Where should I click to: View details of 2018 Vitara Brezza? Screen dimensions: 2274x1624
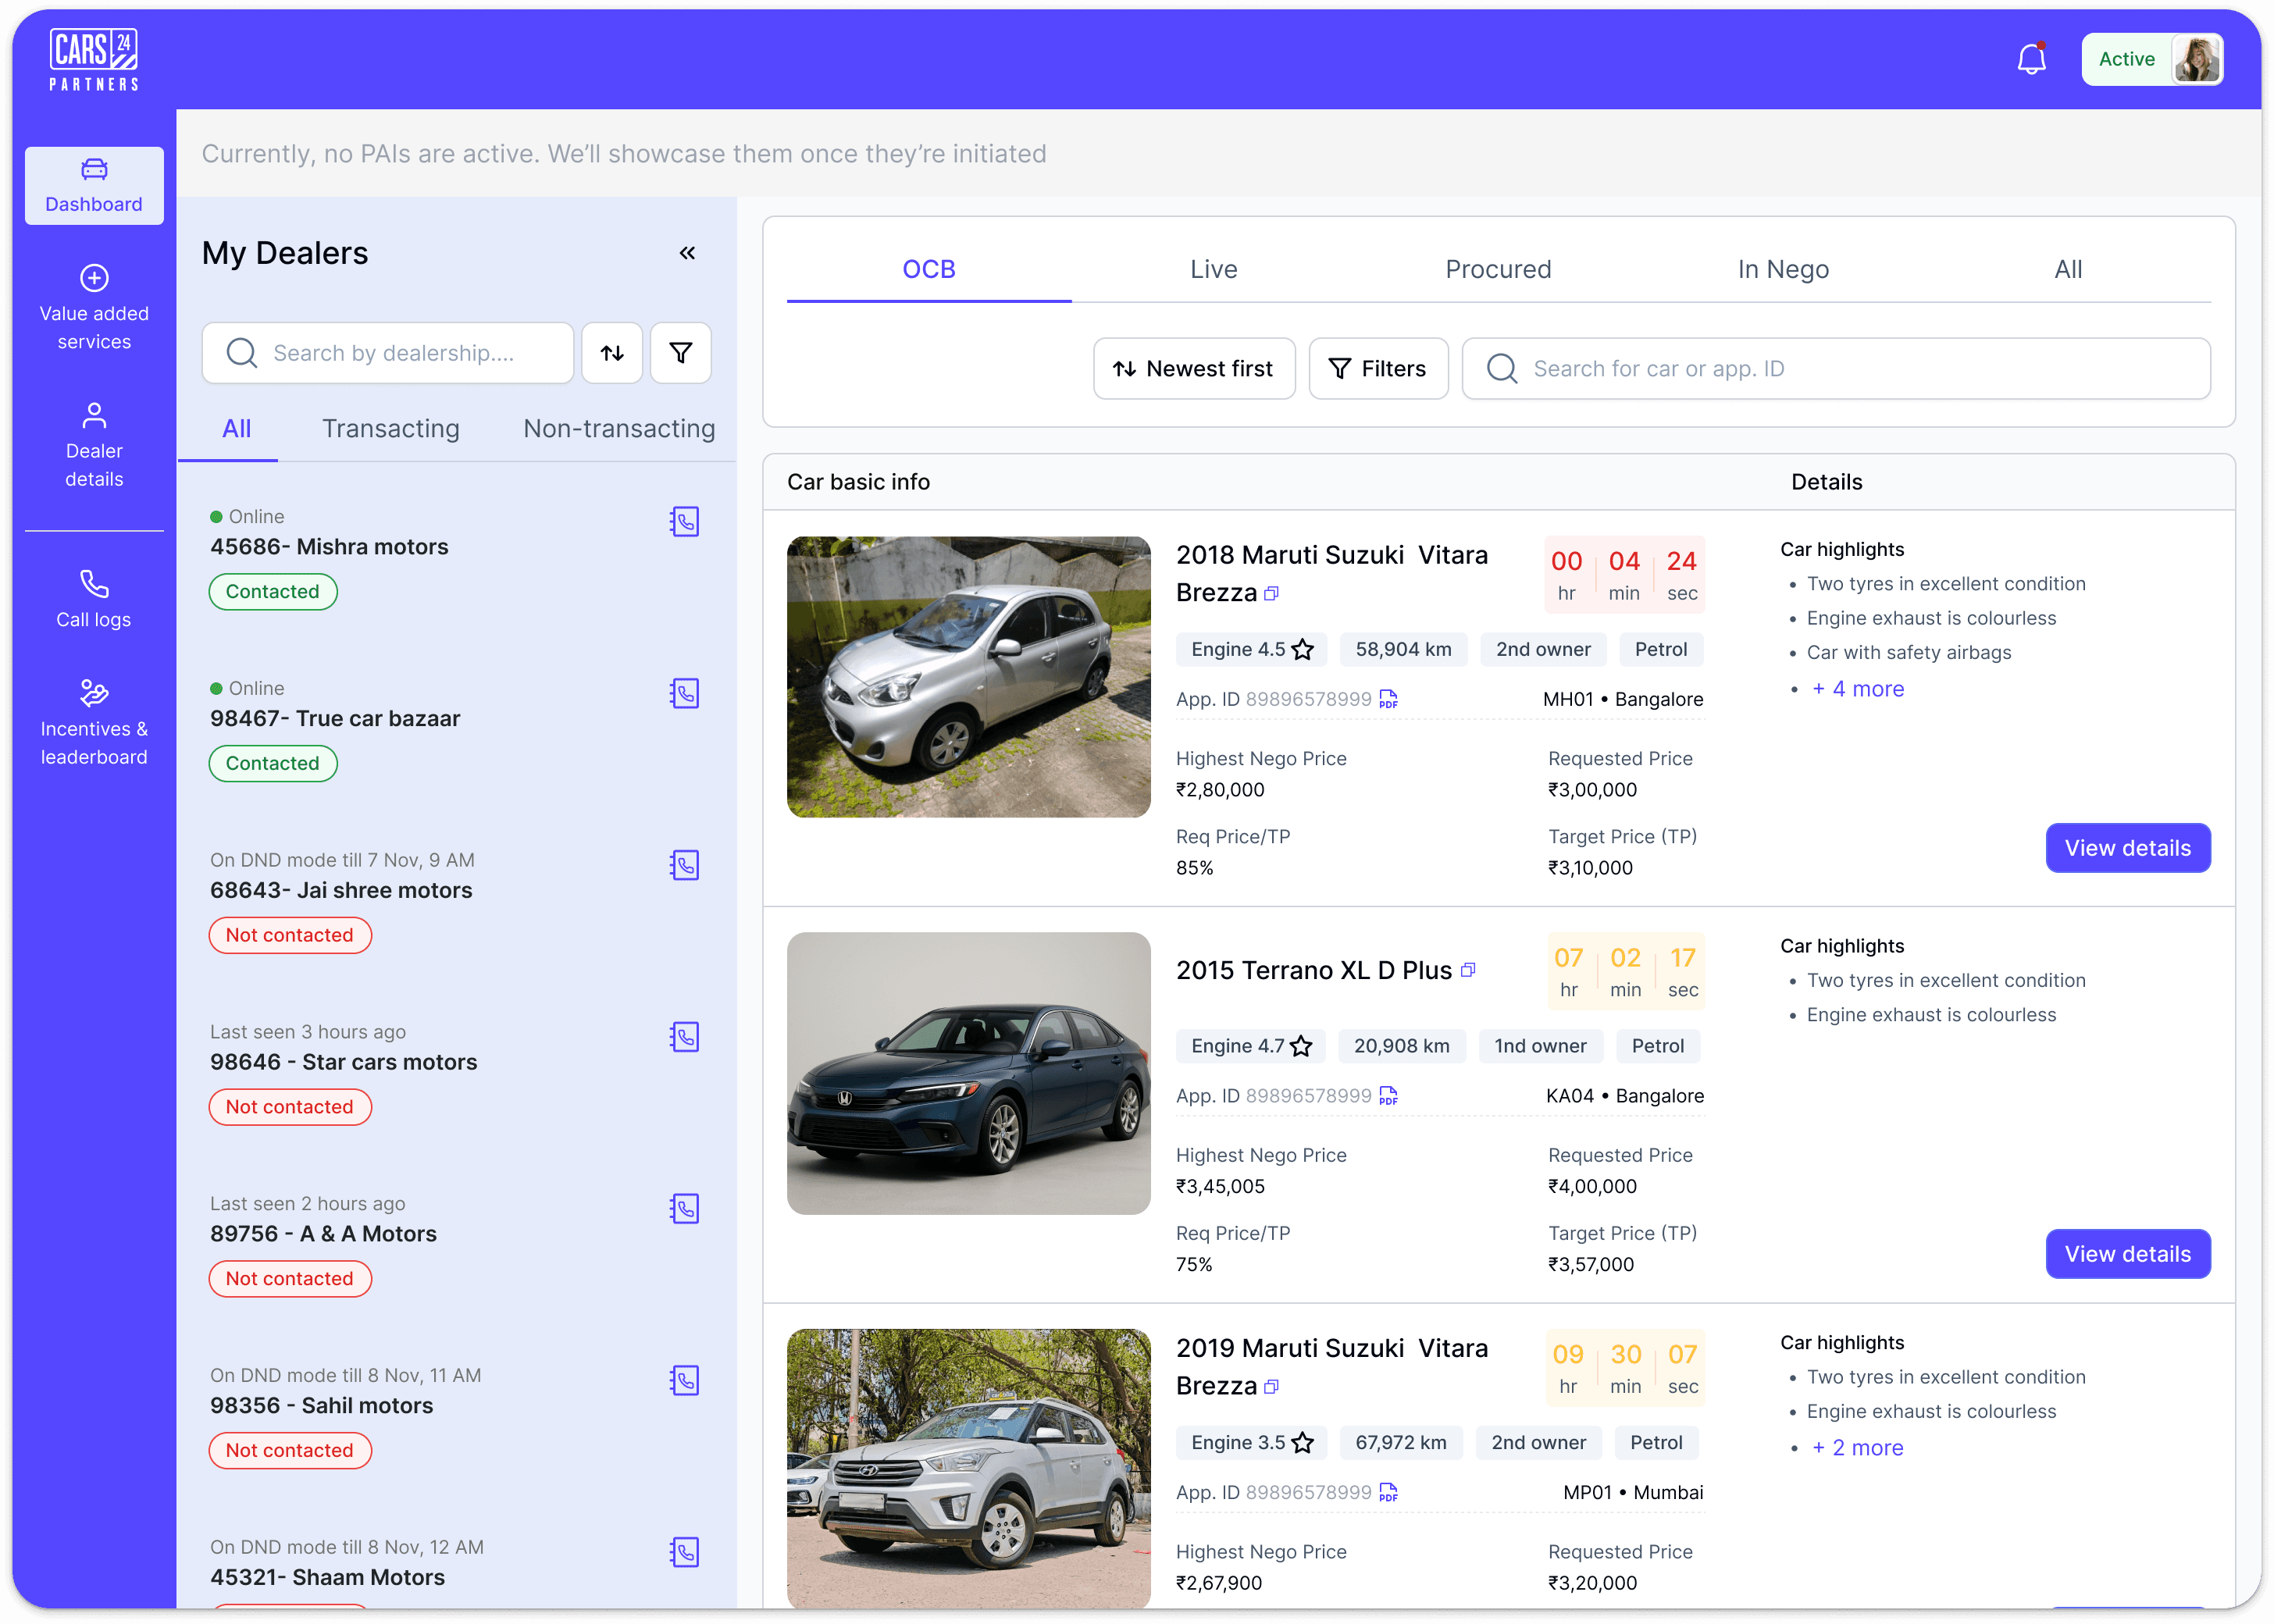(2128, 848)
